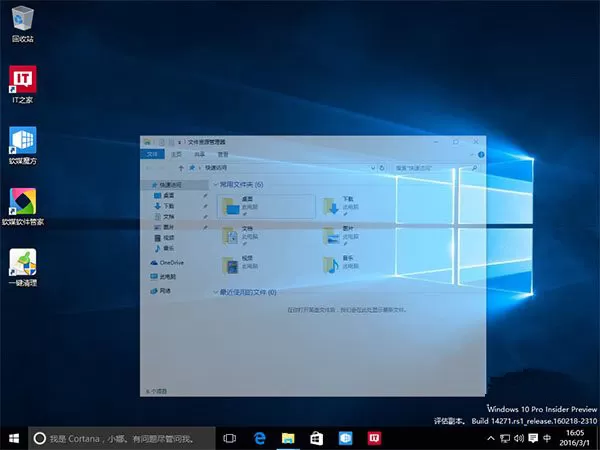Click the Windows Start button
Viewport: 600px width, 450px height.
[14, 438]
